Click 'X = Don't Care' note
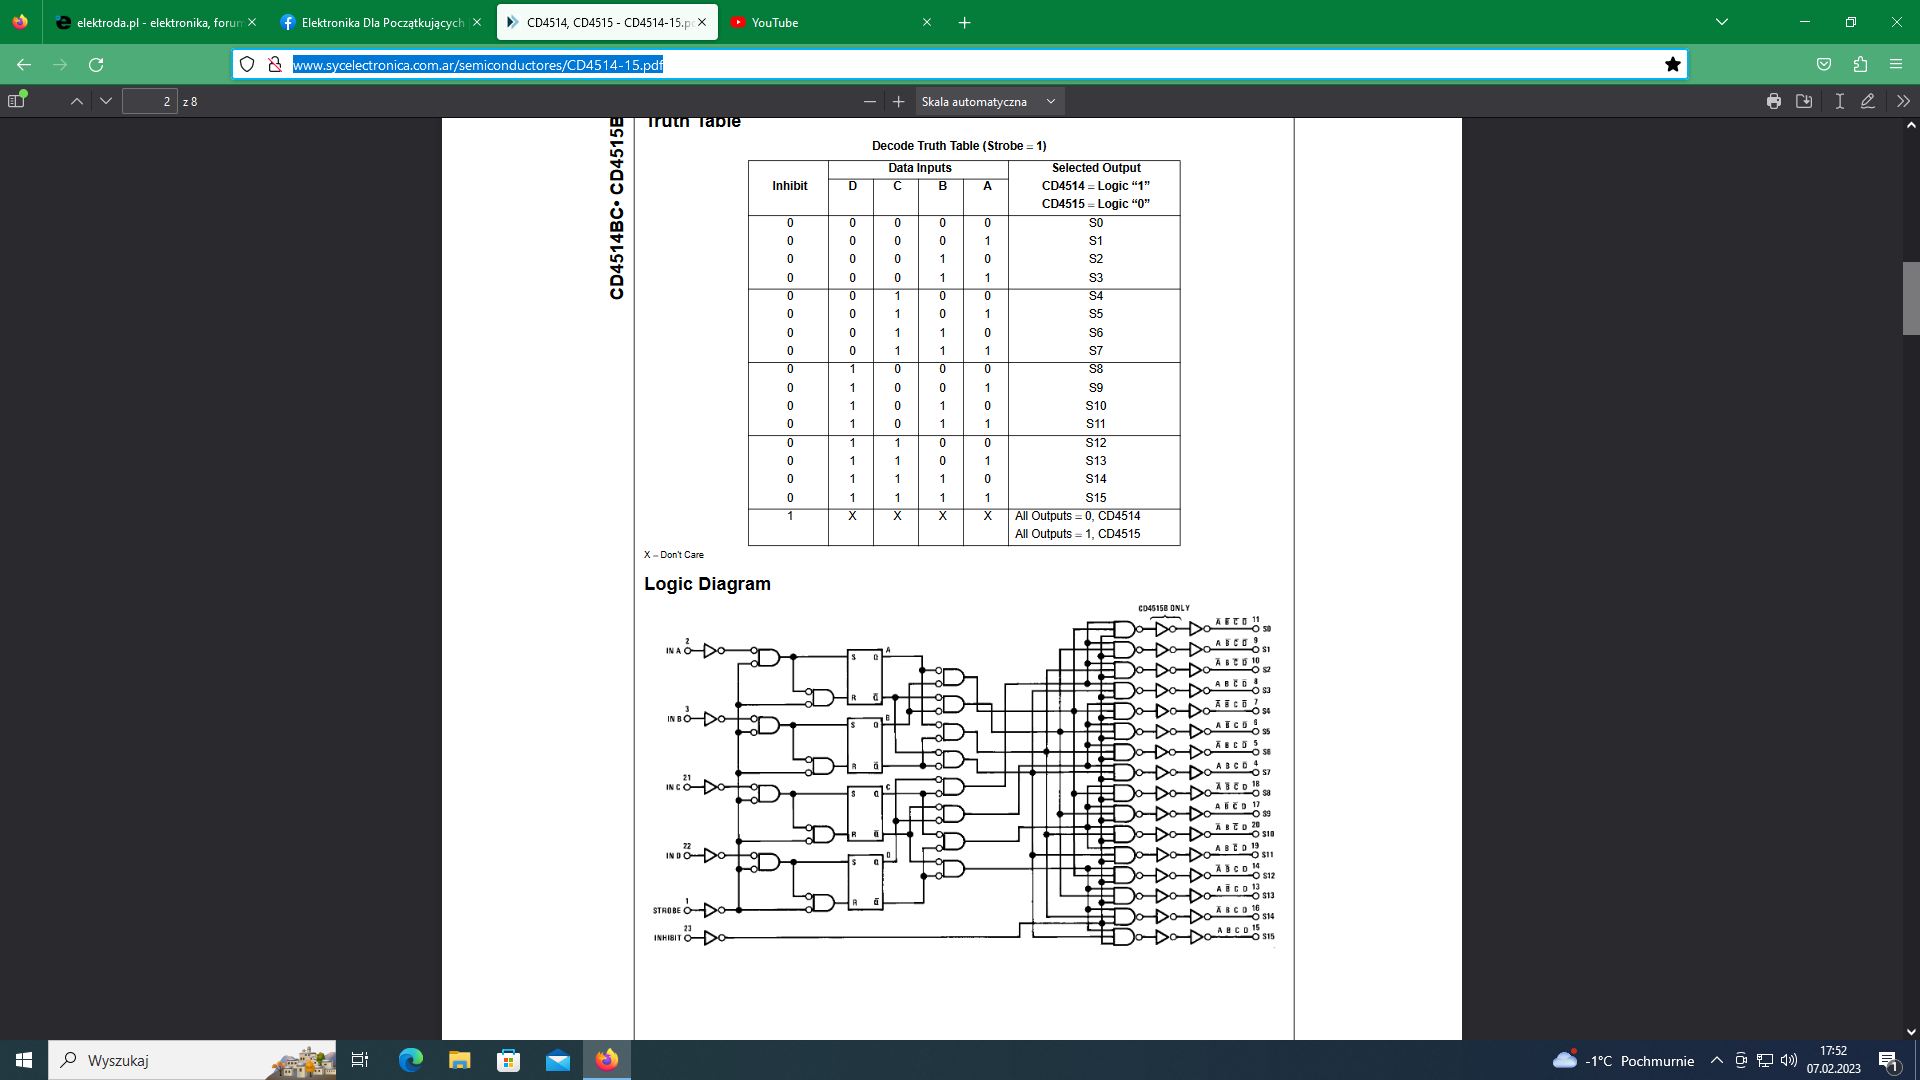The height and width of the screenshot is (1080, 1920). point(674,555)
